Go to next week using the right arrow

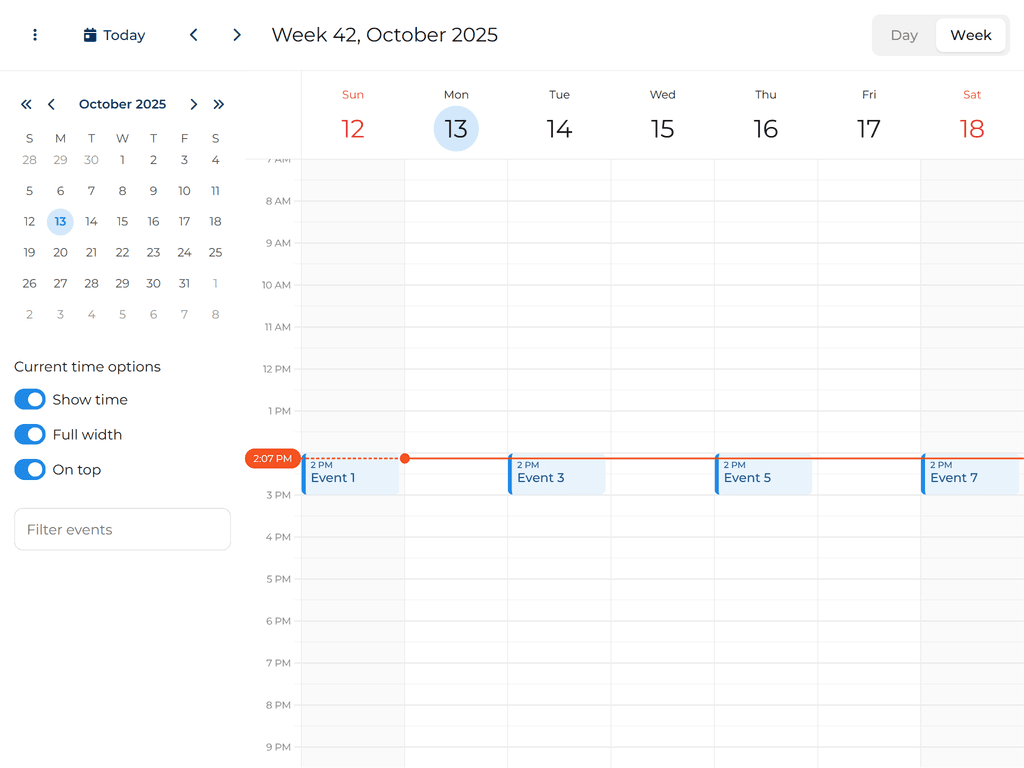pos(237,35)
